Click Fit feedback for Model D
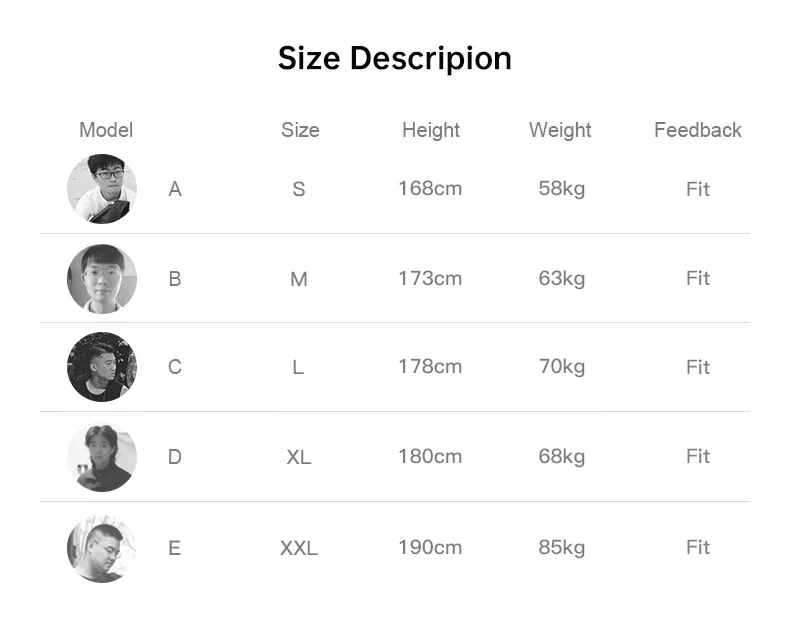Screen dimensions: 790x636 pyautogui.click(x=698, y=457)
